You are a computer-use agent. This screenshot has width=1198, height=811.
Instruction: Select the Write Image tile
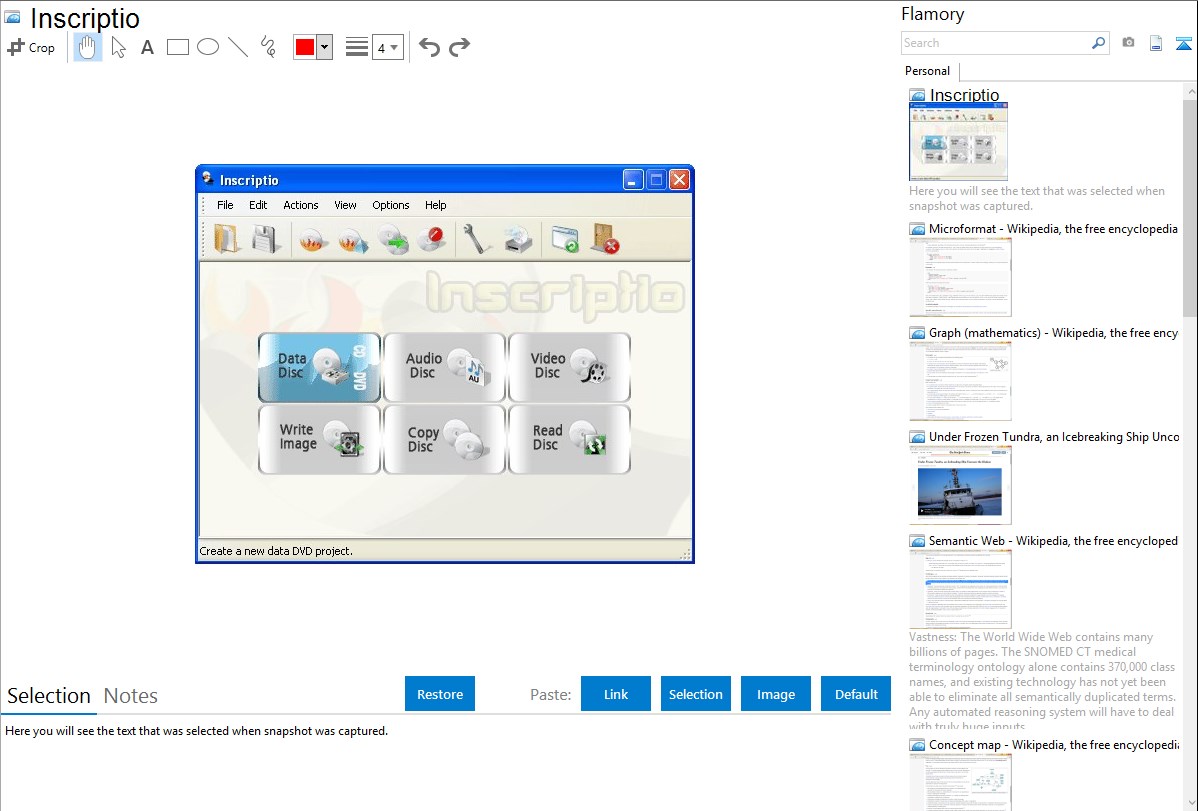click(x=319, y=440)
